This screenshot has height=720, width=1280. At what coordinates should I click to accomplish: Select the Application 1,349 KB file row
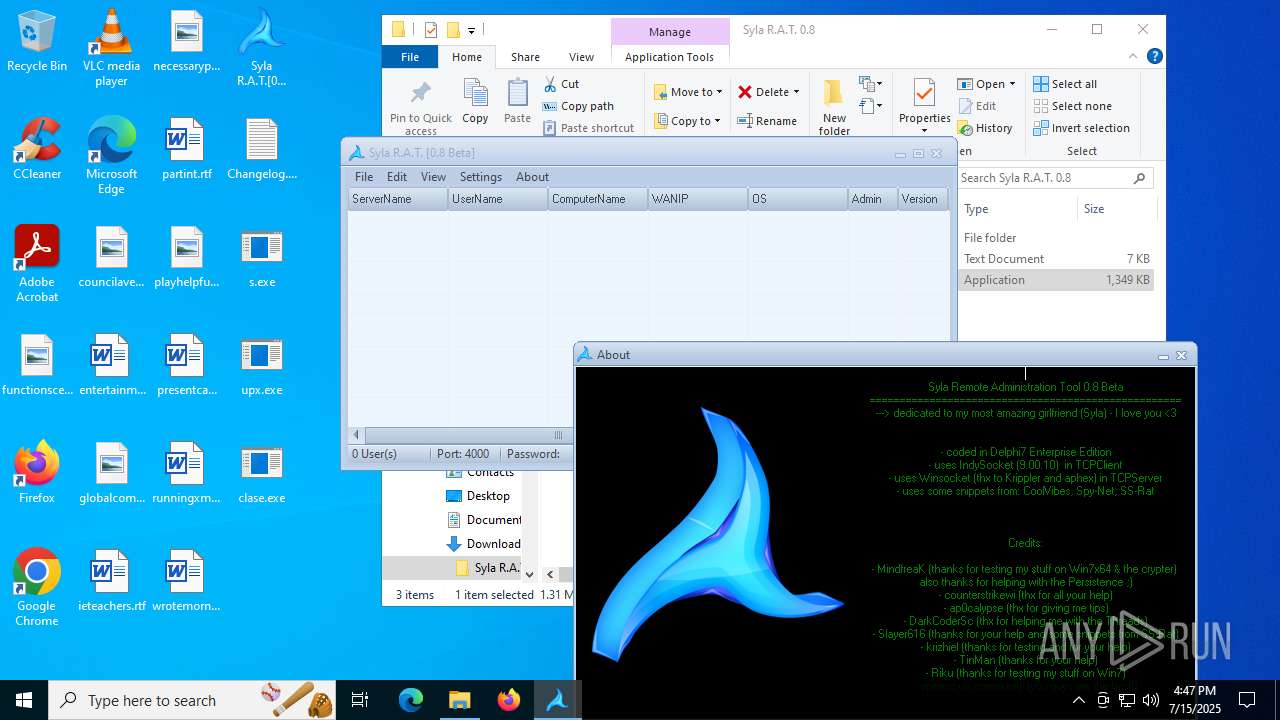1056,280
